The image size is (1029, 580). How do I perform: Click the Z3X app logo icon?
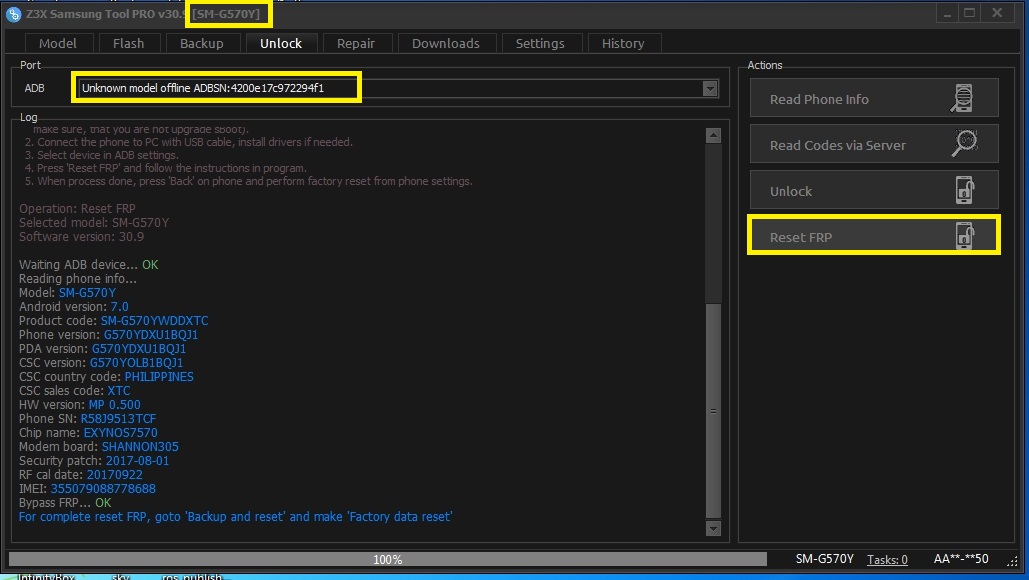pyautogui.click(x=13, y=14)
